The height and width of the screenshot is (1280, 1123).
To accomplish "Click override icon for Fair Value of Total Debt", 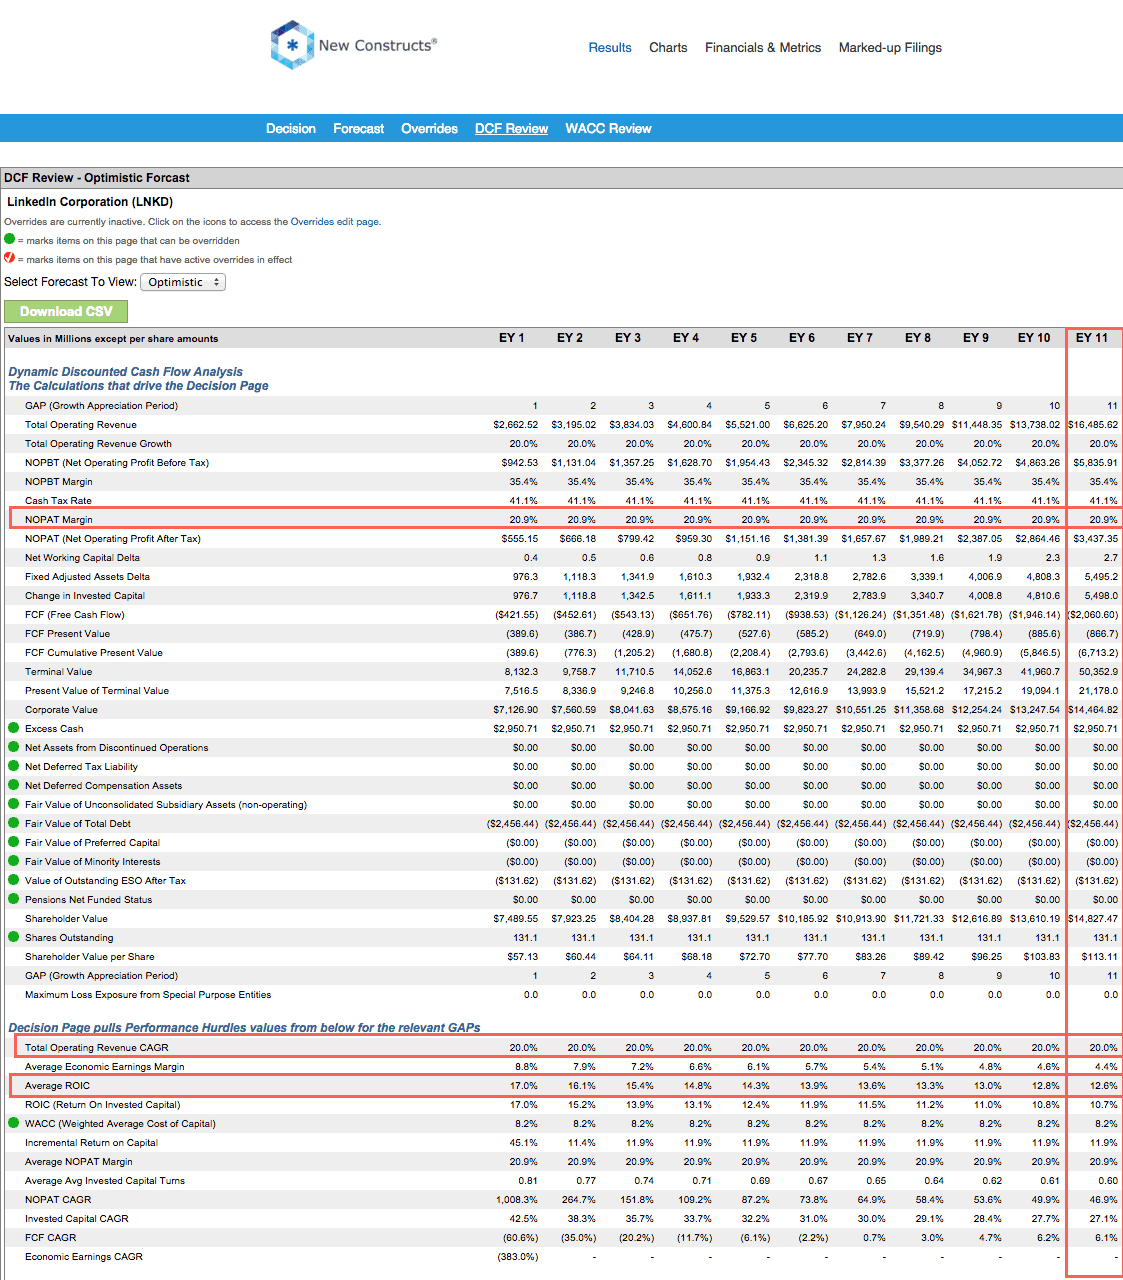I will coord(14,823).
